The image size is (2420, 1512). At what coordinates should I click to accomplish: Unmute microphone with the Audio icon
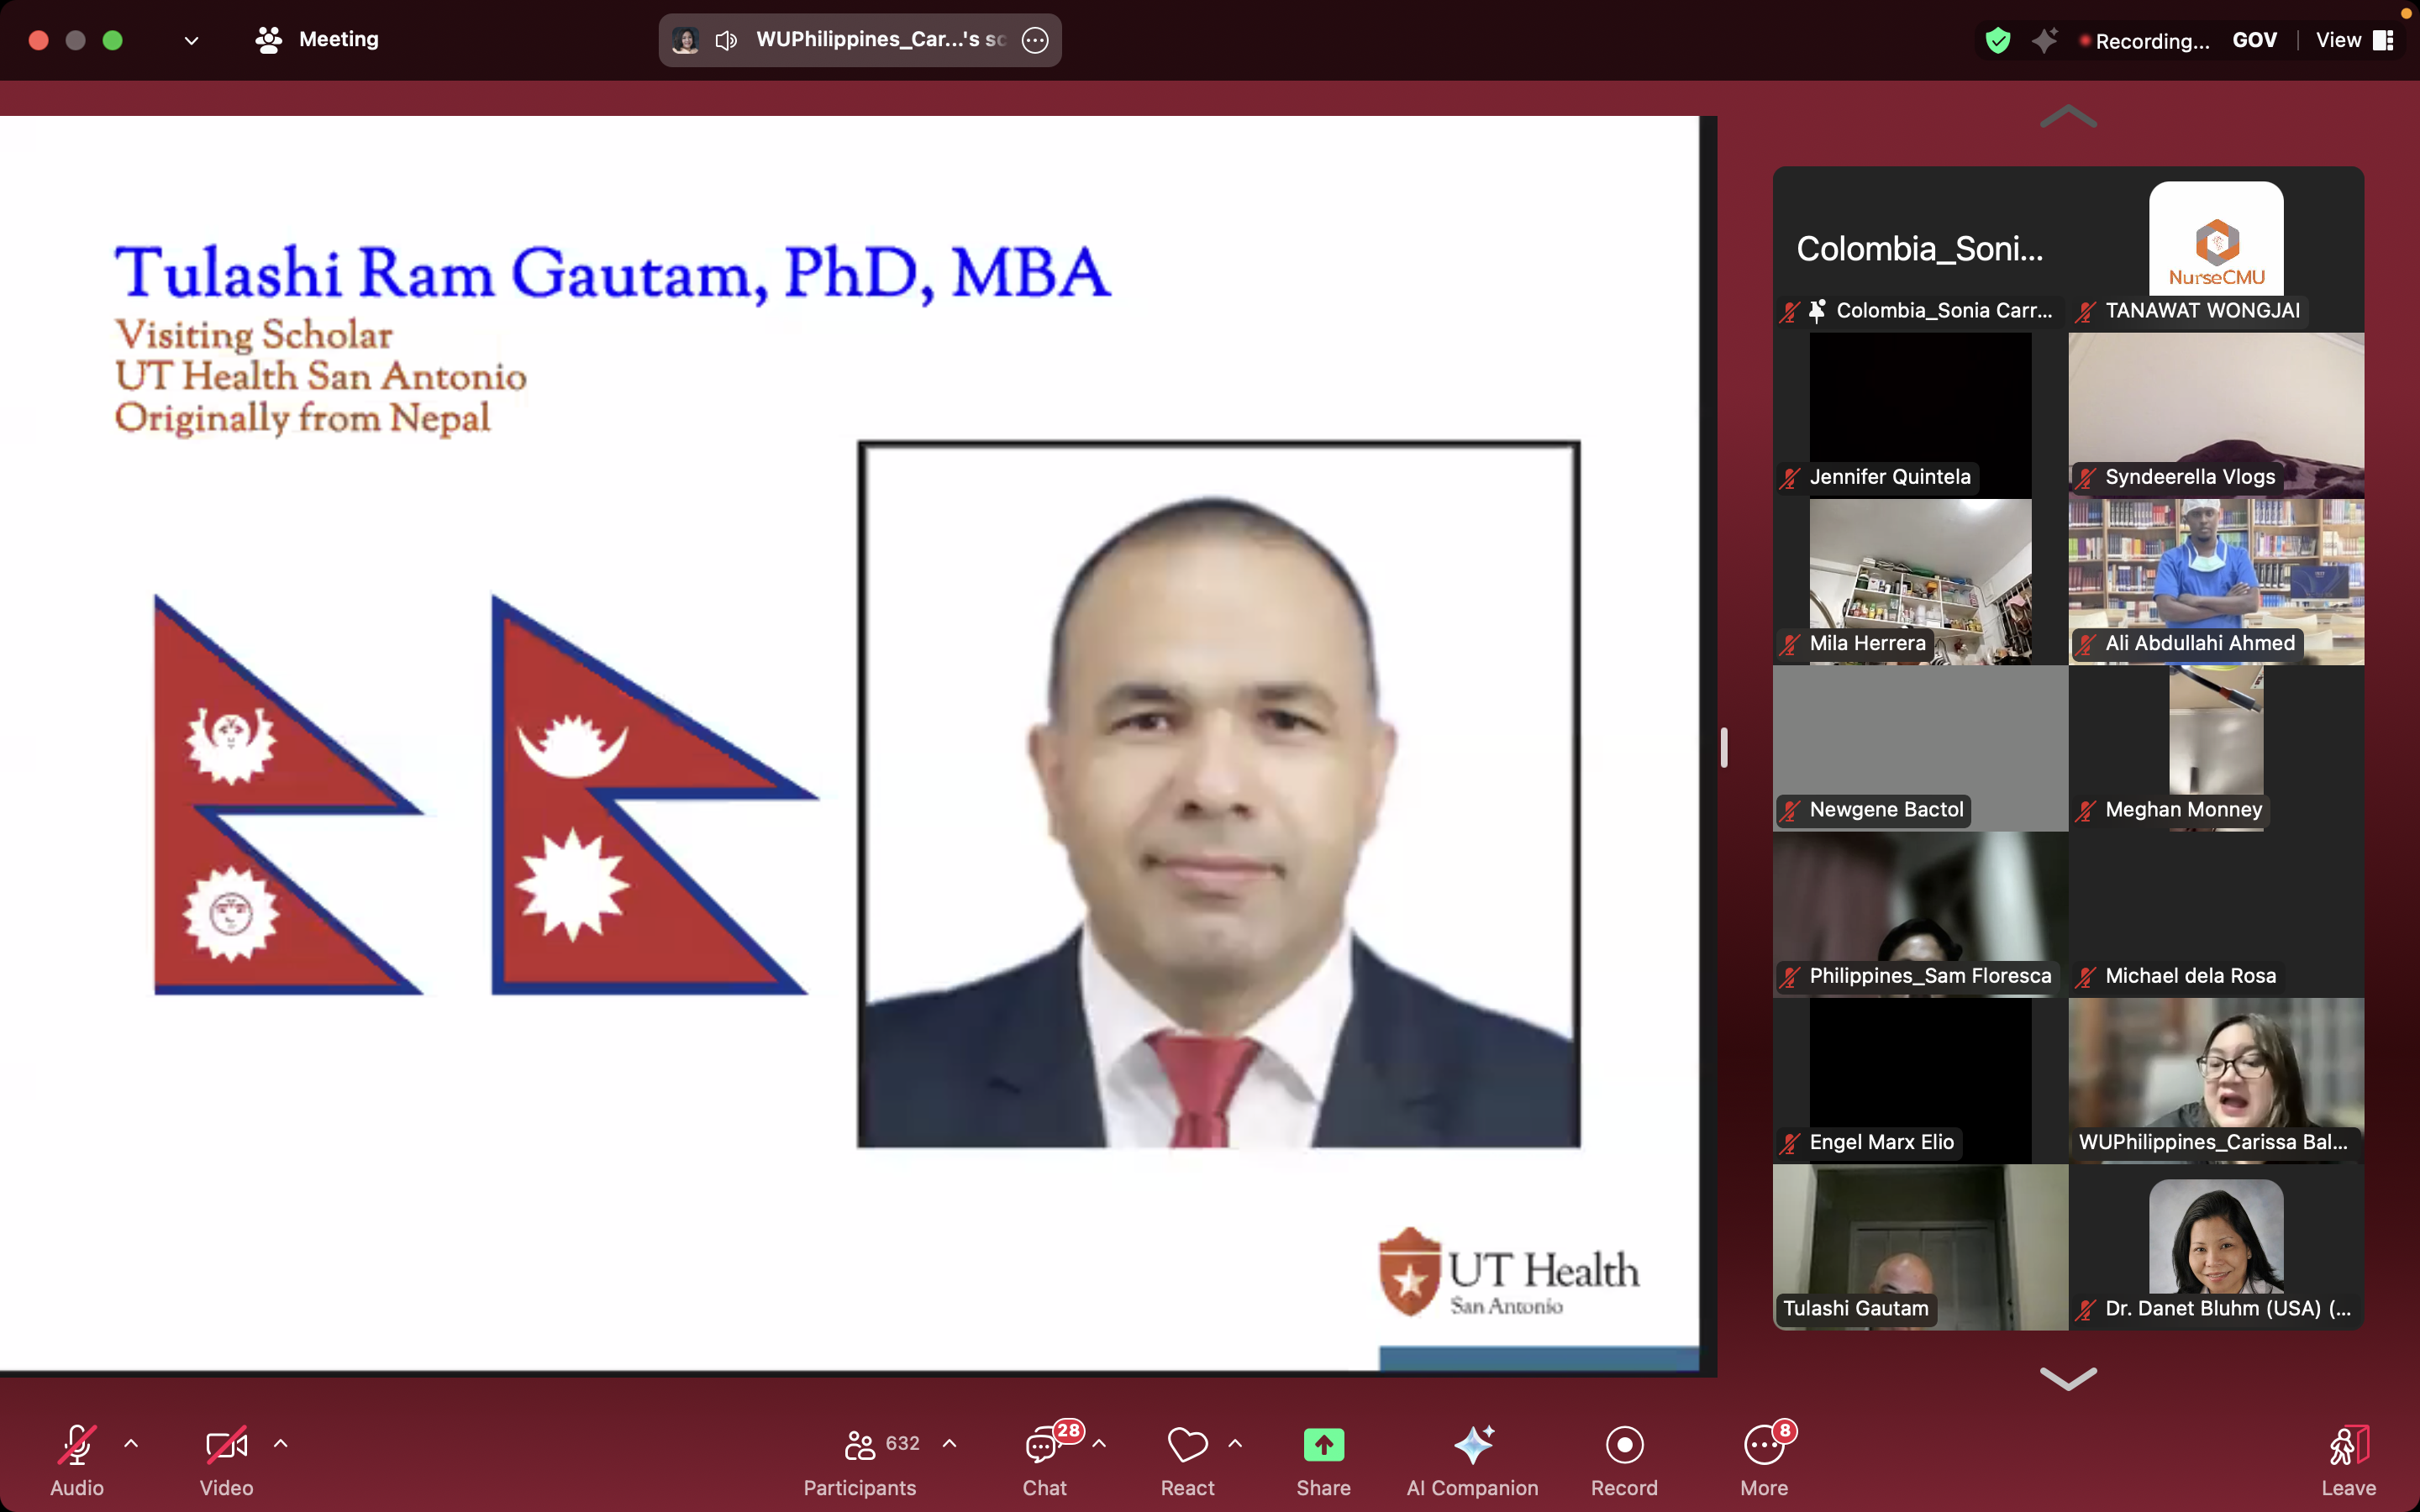click(x=77, y=1445)
